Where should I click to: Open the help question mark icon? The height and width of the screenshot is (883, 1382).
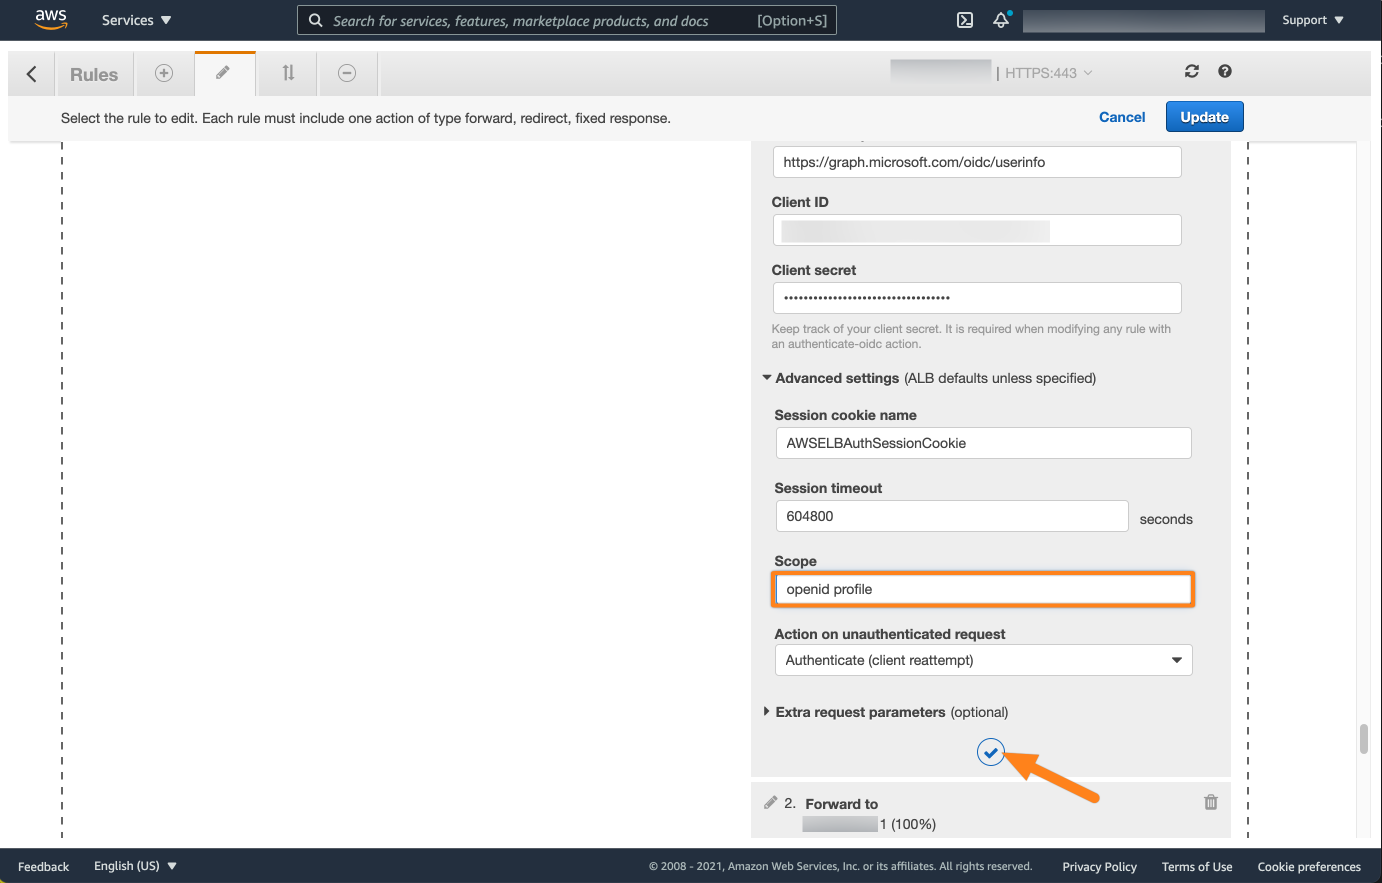pyautogui.click(x=1225, y=71)
